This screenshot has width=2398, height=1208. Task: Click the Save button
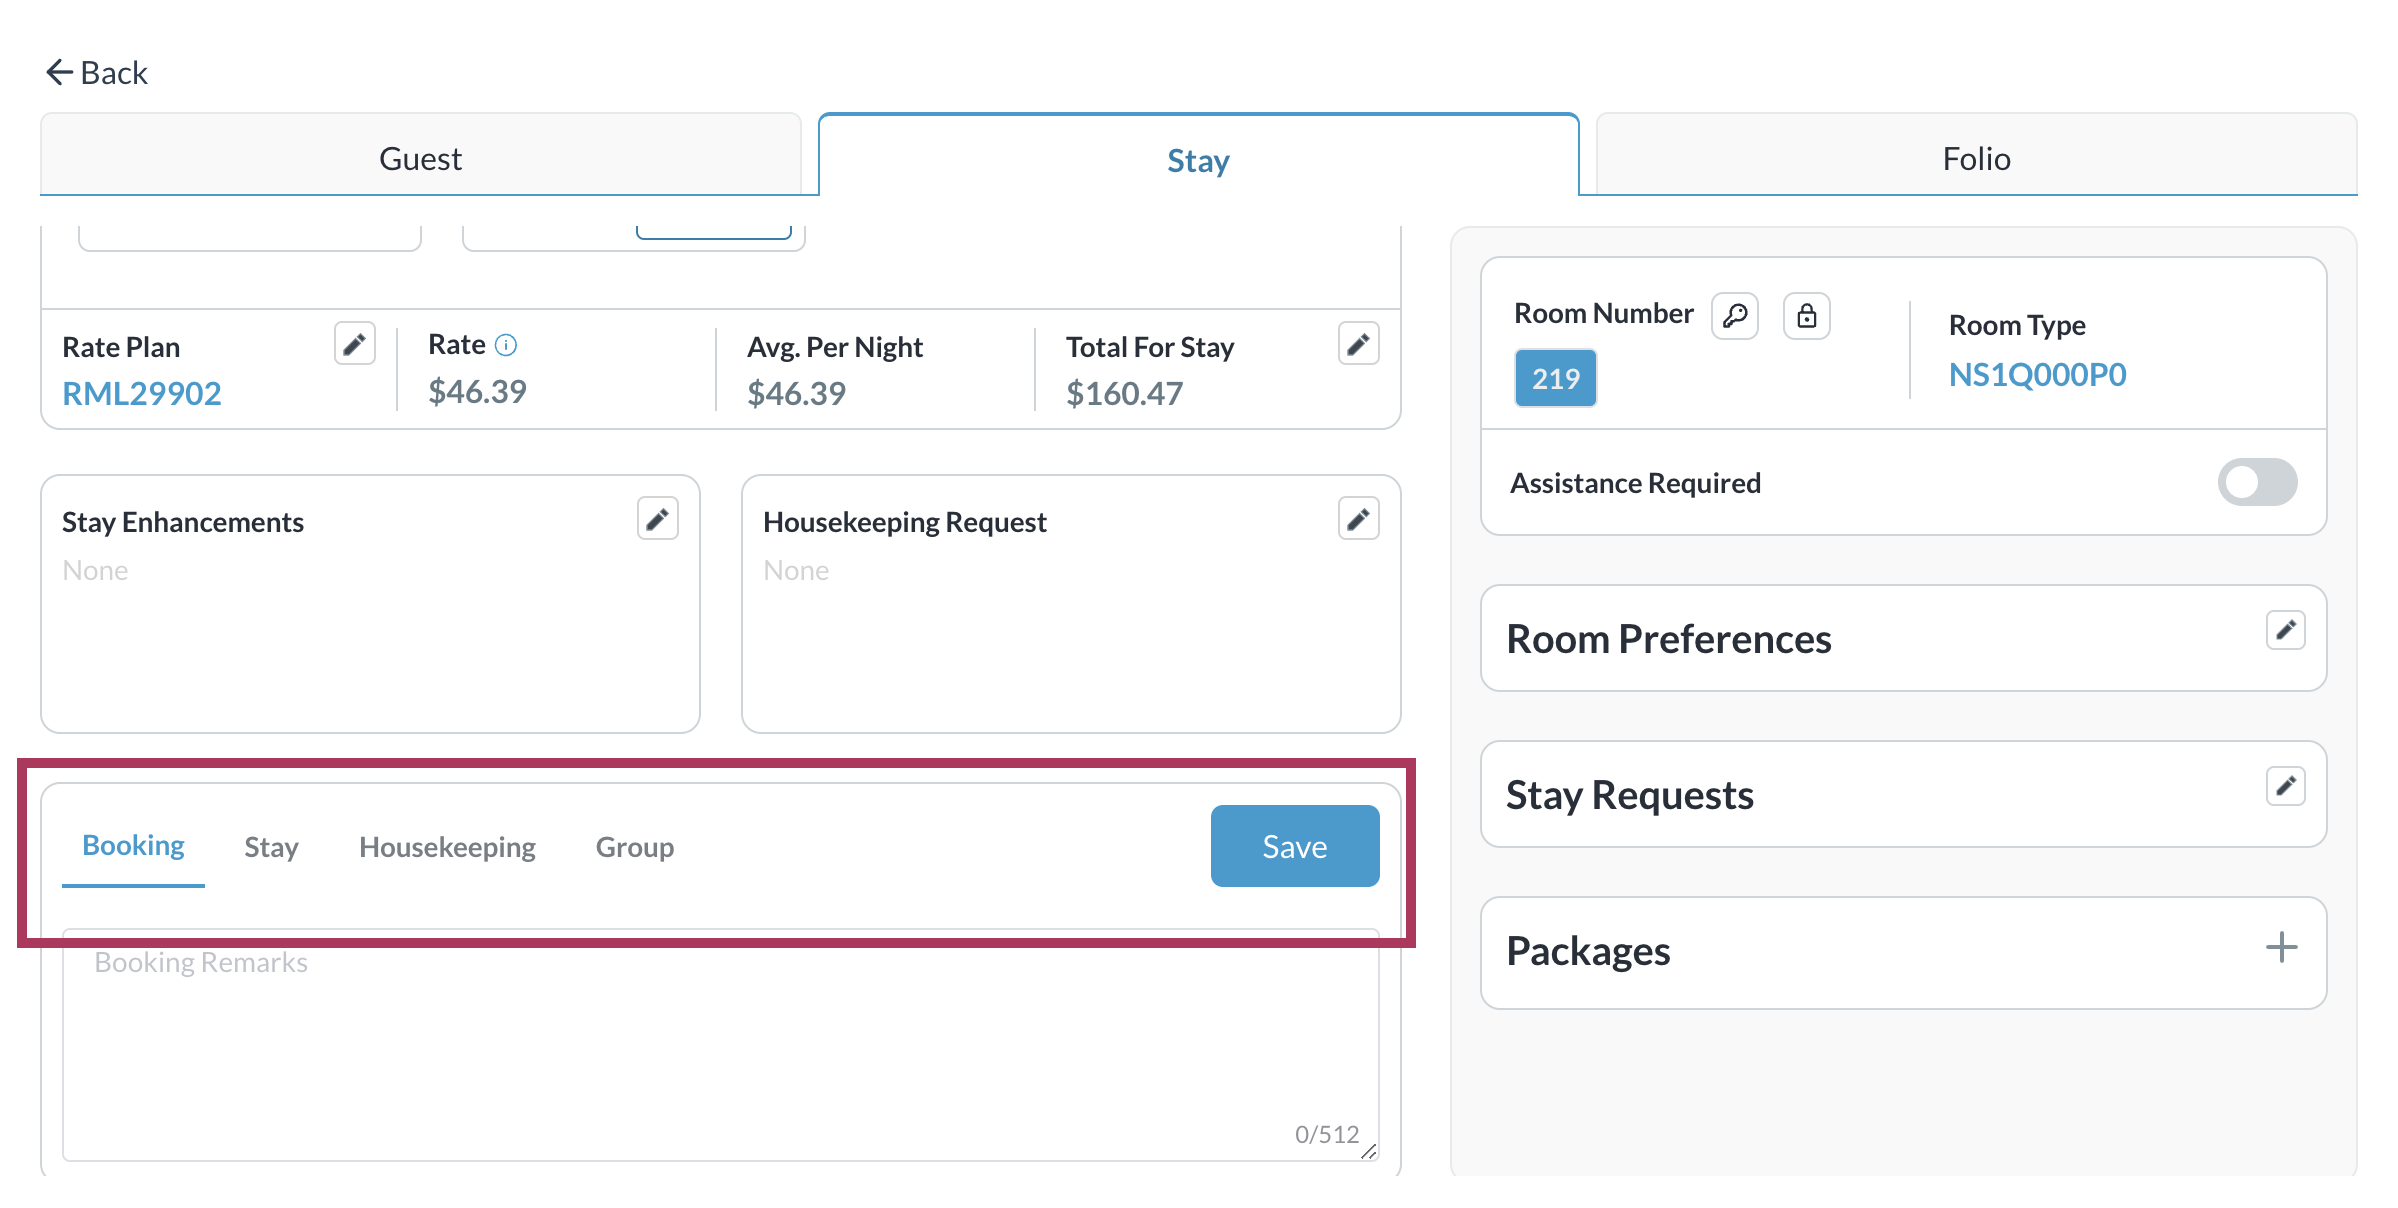1294,846
